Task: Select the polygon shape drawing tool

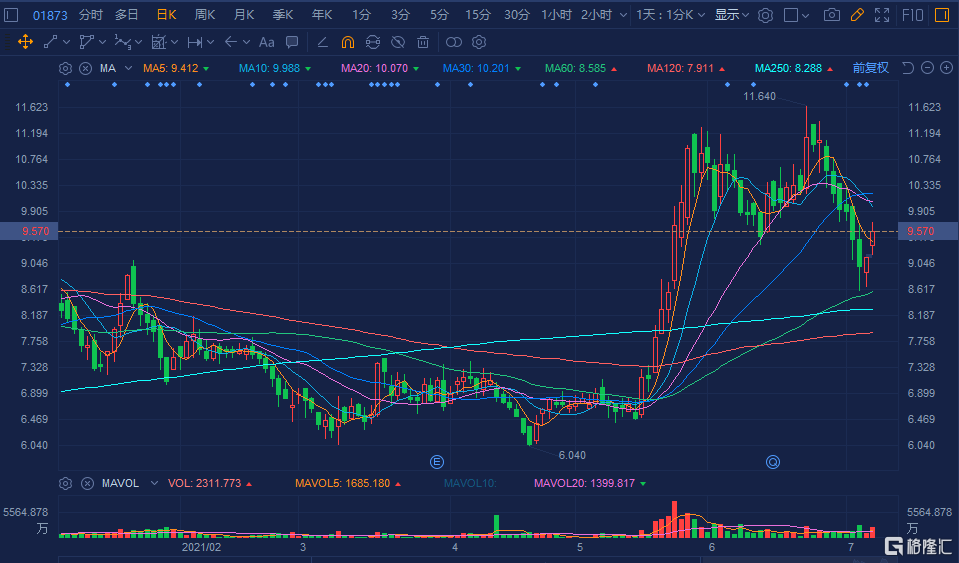Action: click(x=86, y=42)
